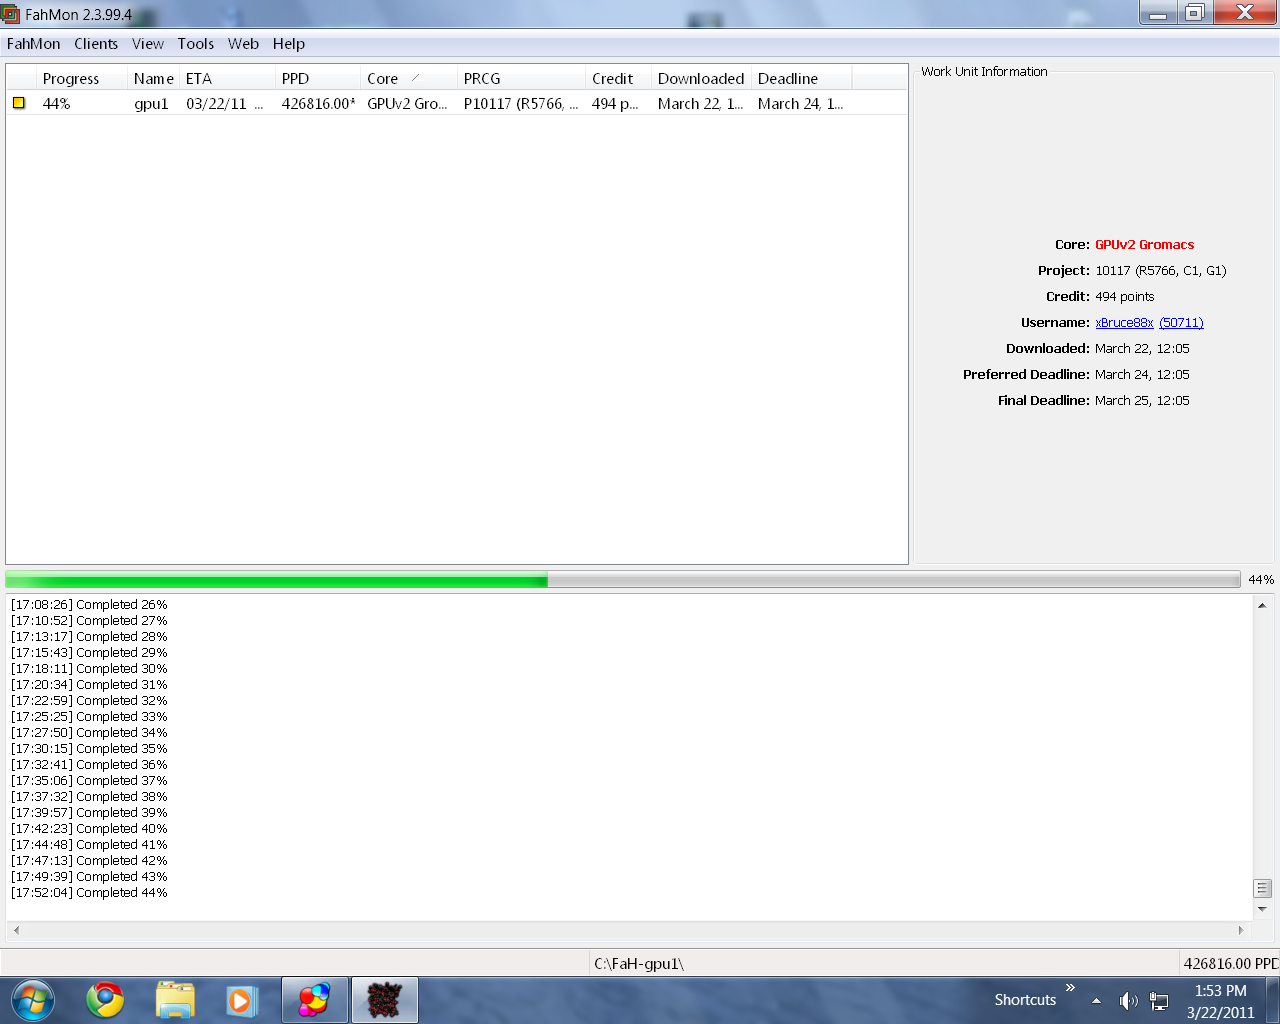Open the Web menu
1280x1024 pixels.
click(x=243, y=44)
